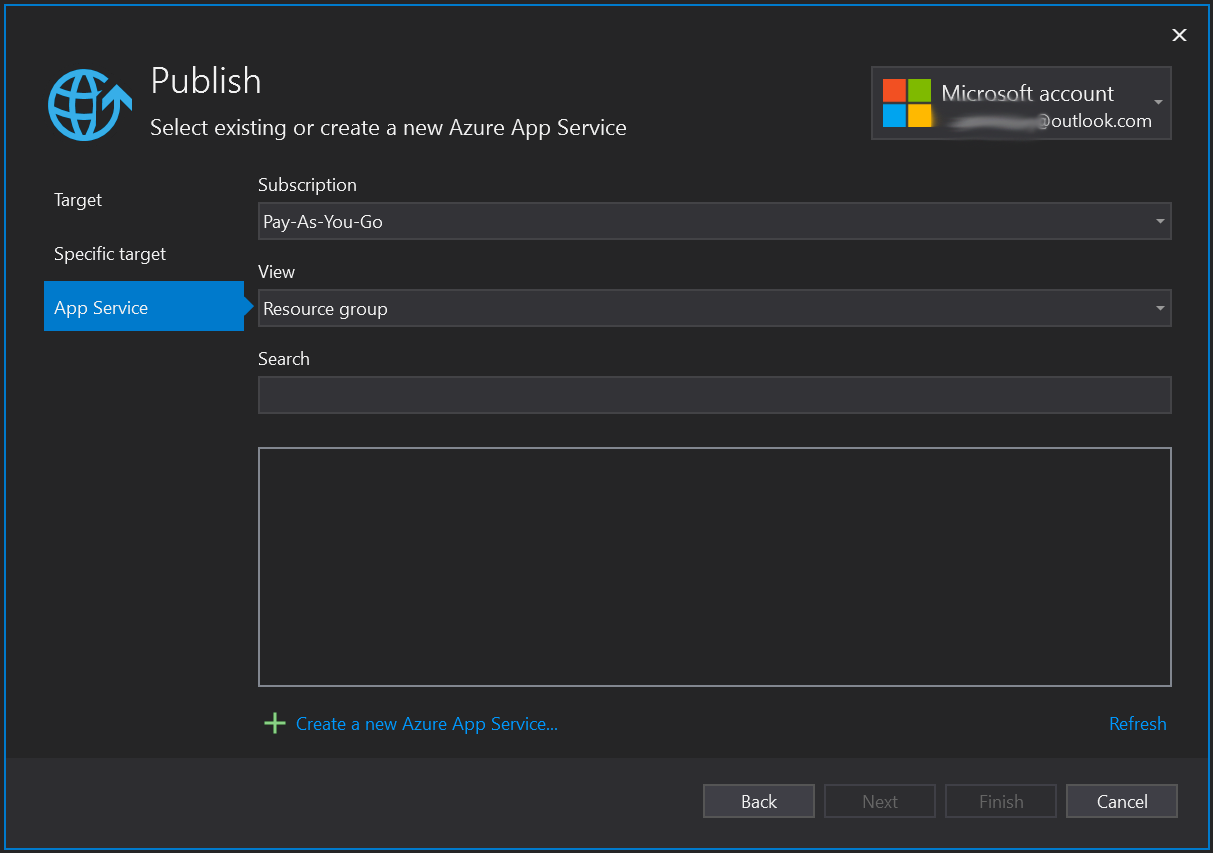
Task: Open the View dropdown showing Resource group
Action: [714, 308]
